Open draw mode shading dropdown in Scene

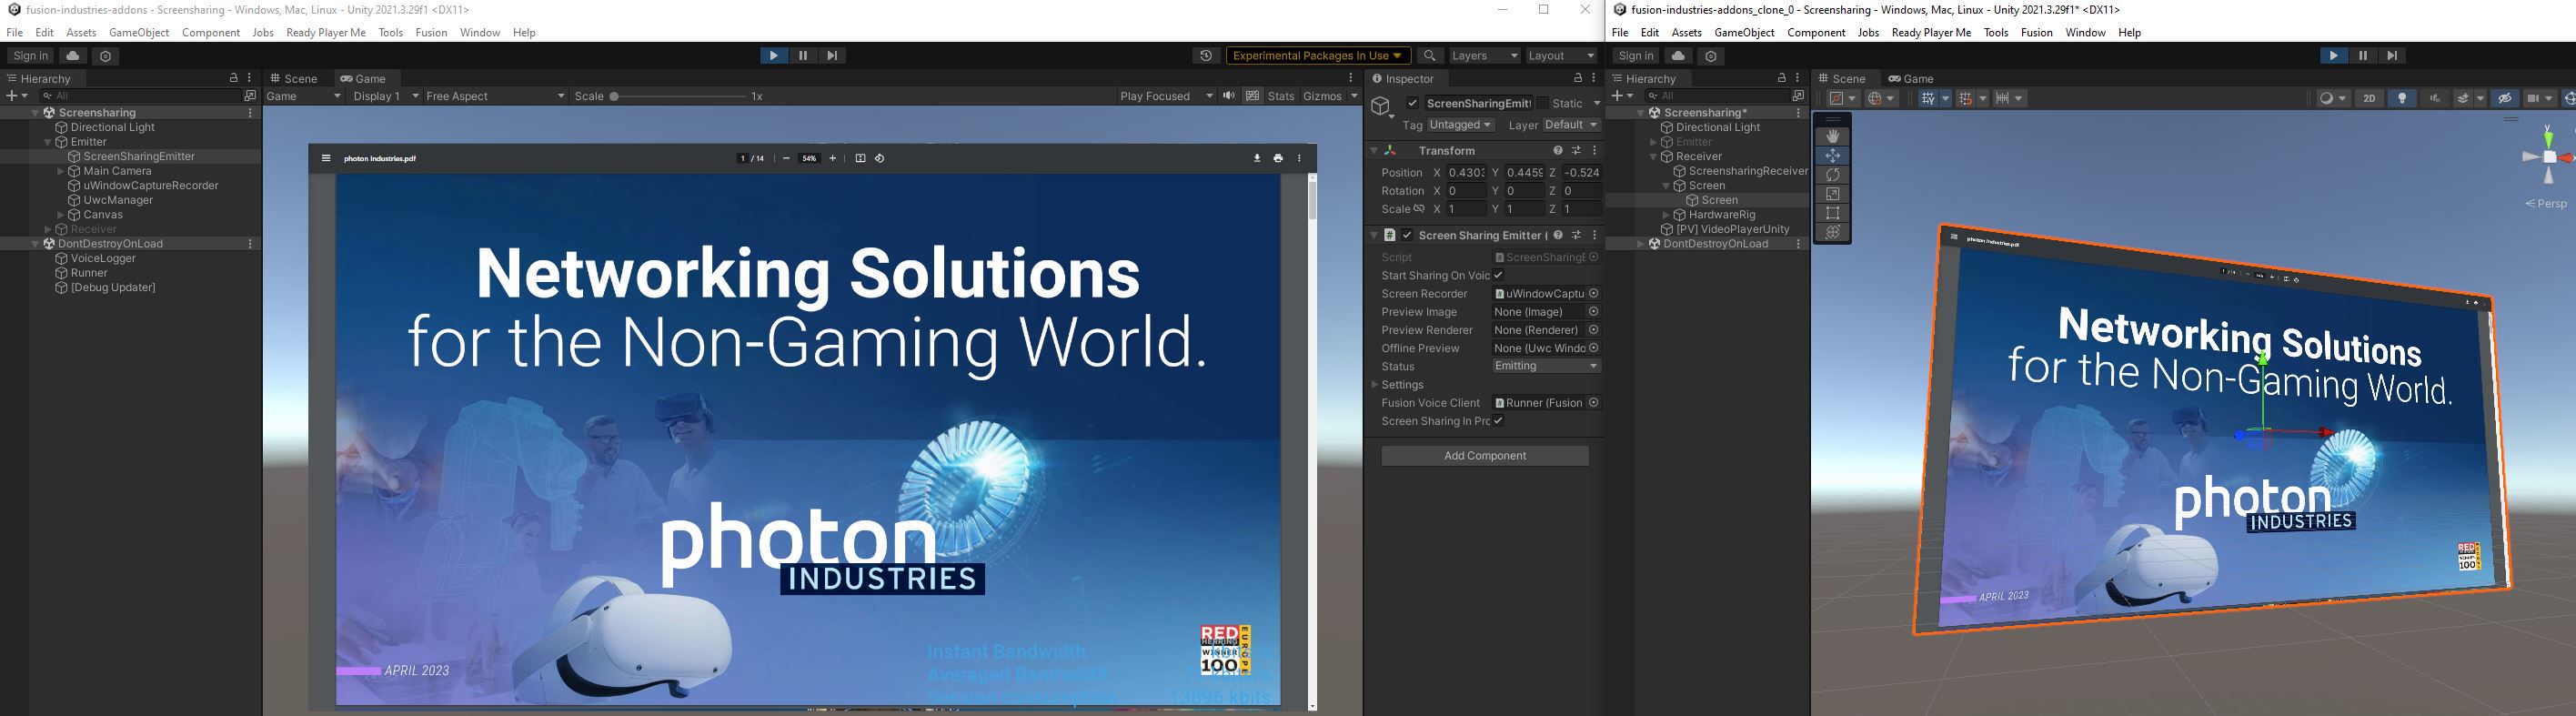coord(2332,98)
